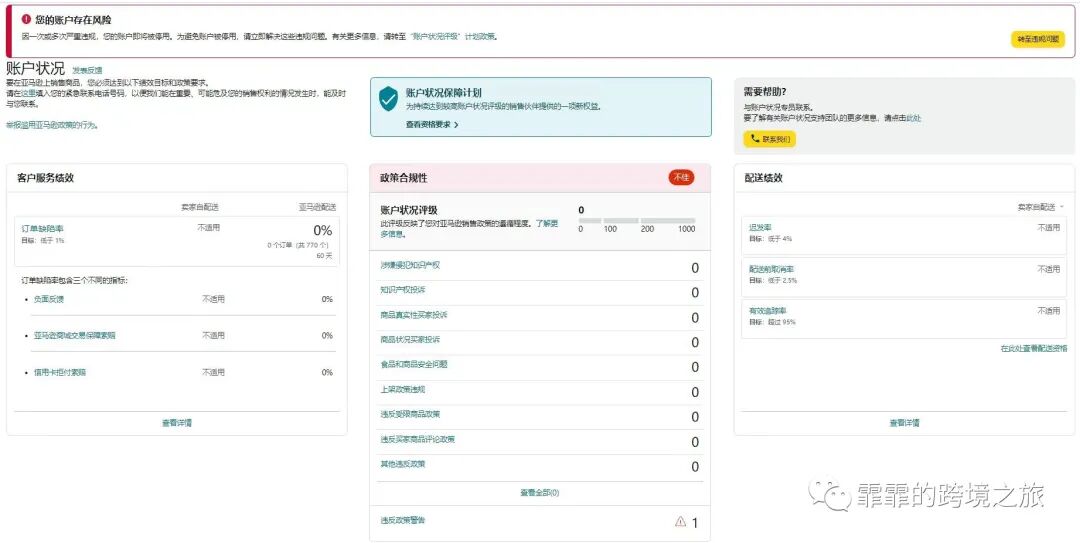This screenshot has width=1080, height=543.
Task: Click the 账户状况 page title
Action: click(35, 68)
